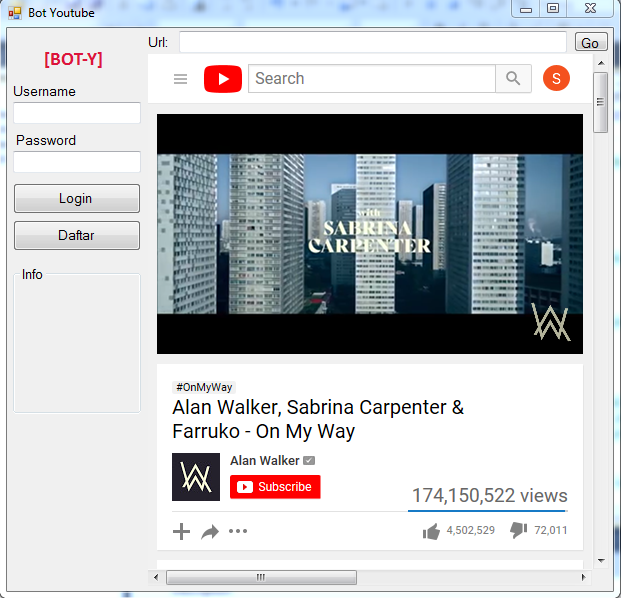Focus the Username input field
The width and height of the screenshot is (621, 598).
(77, 113)
